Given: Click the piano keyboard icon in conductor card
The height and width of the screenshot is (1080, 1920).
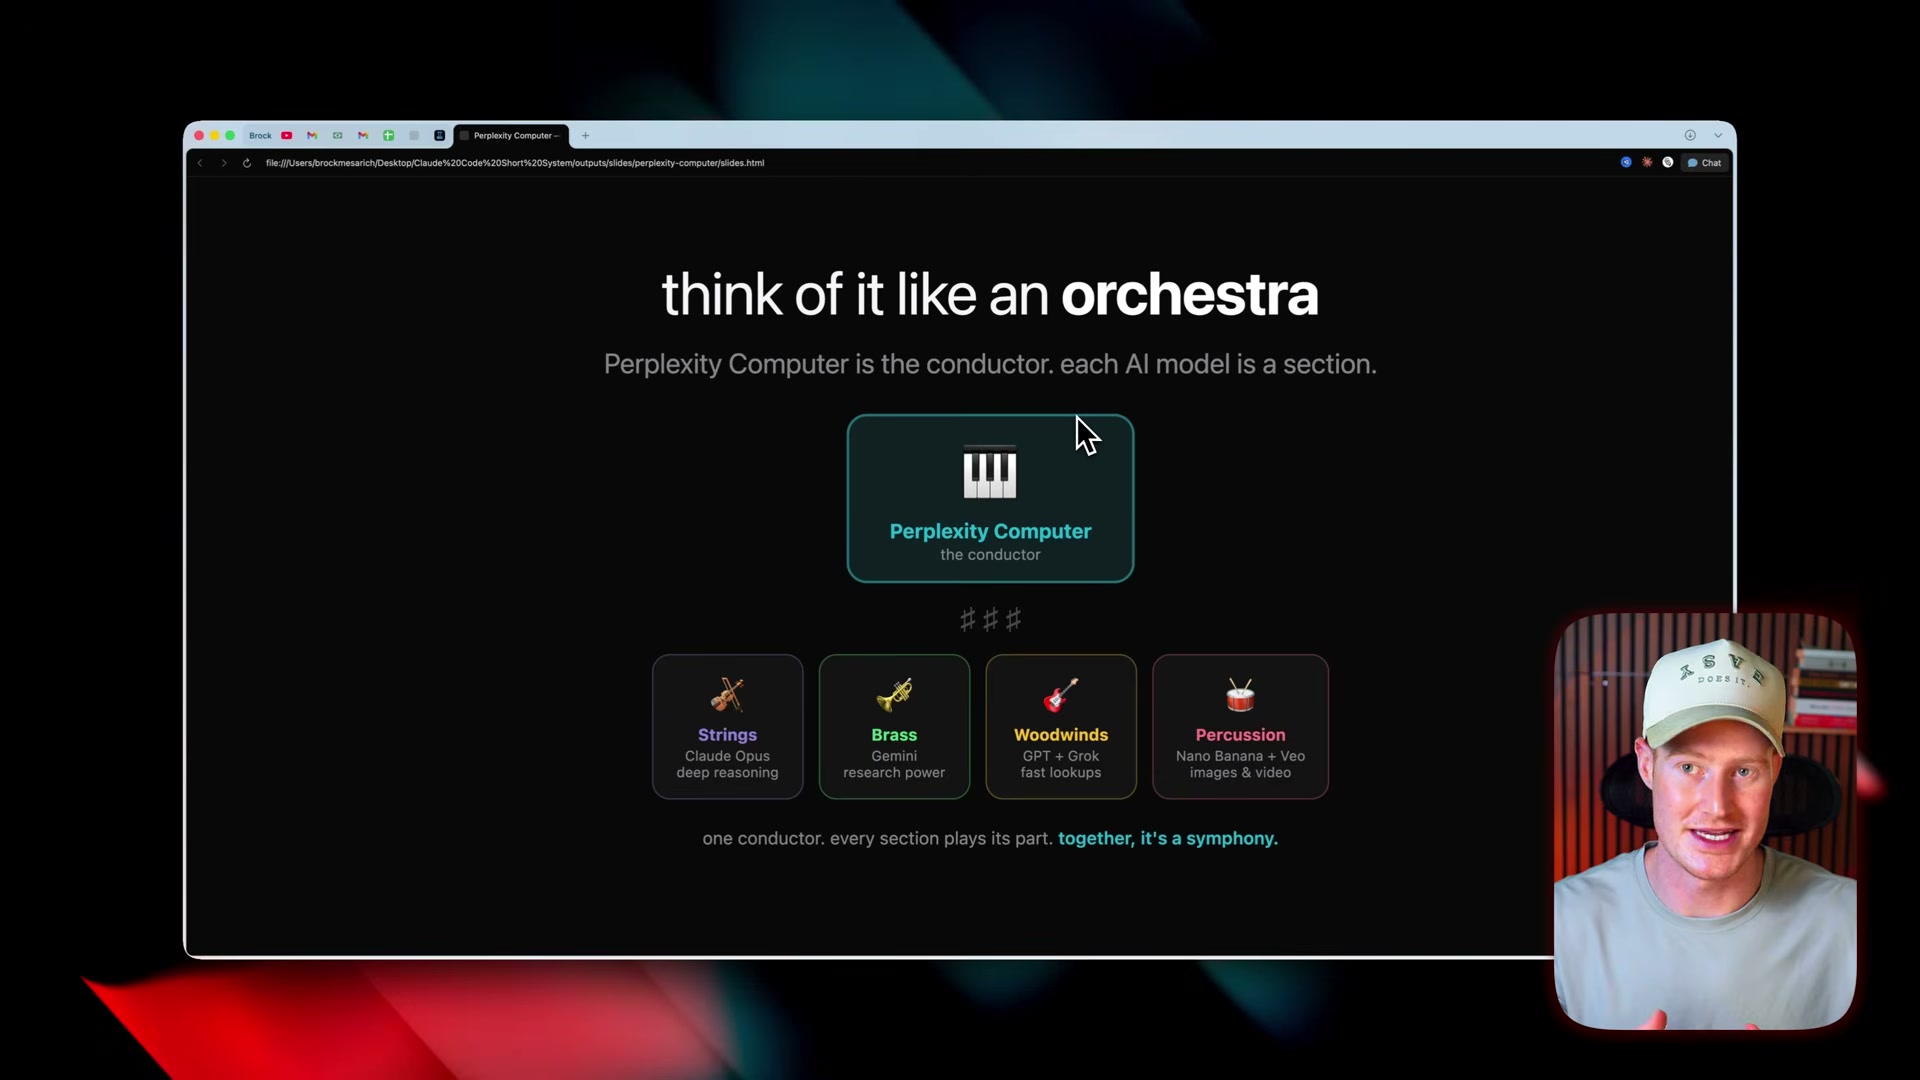Looking at the screenshot, I should (x=990, y=472).
